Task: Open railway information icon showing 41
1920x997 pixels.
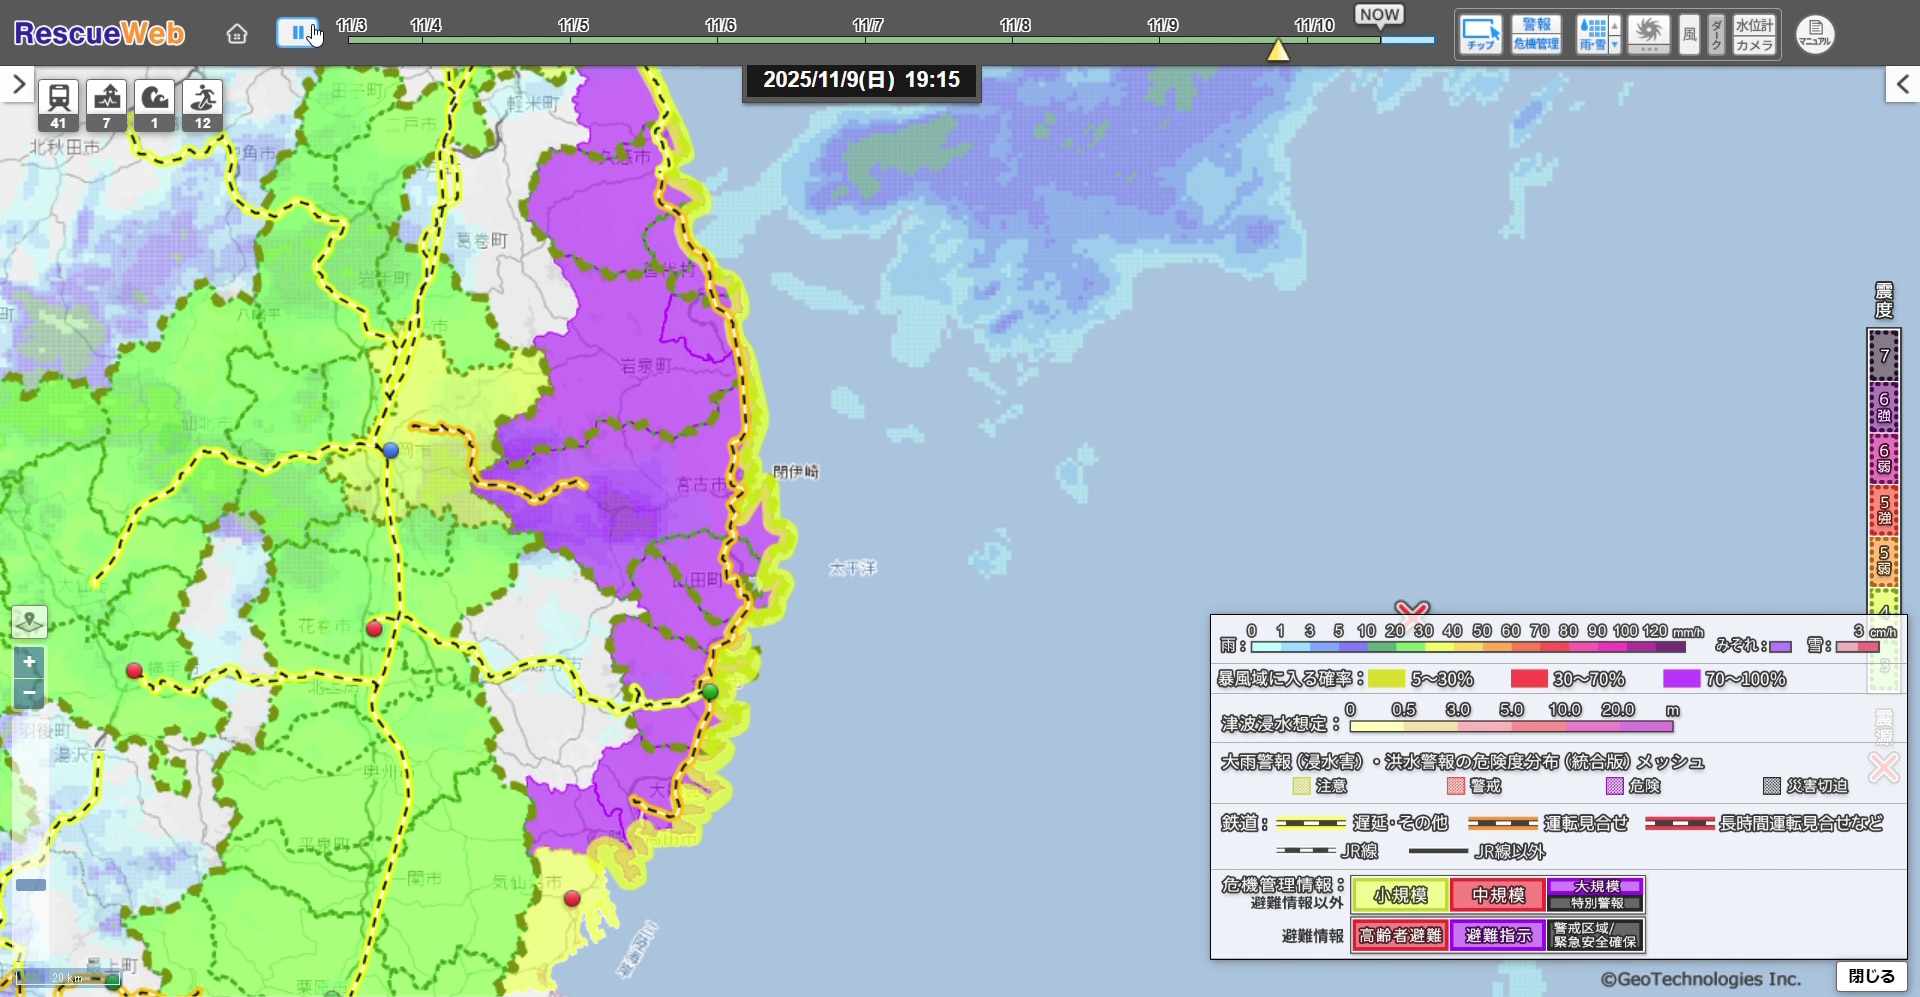Action: pyautogui.click(x=59, y=105)
